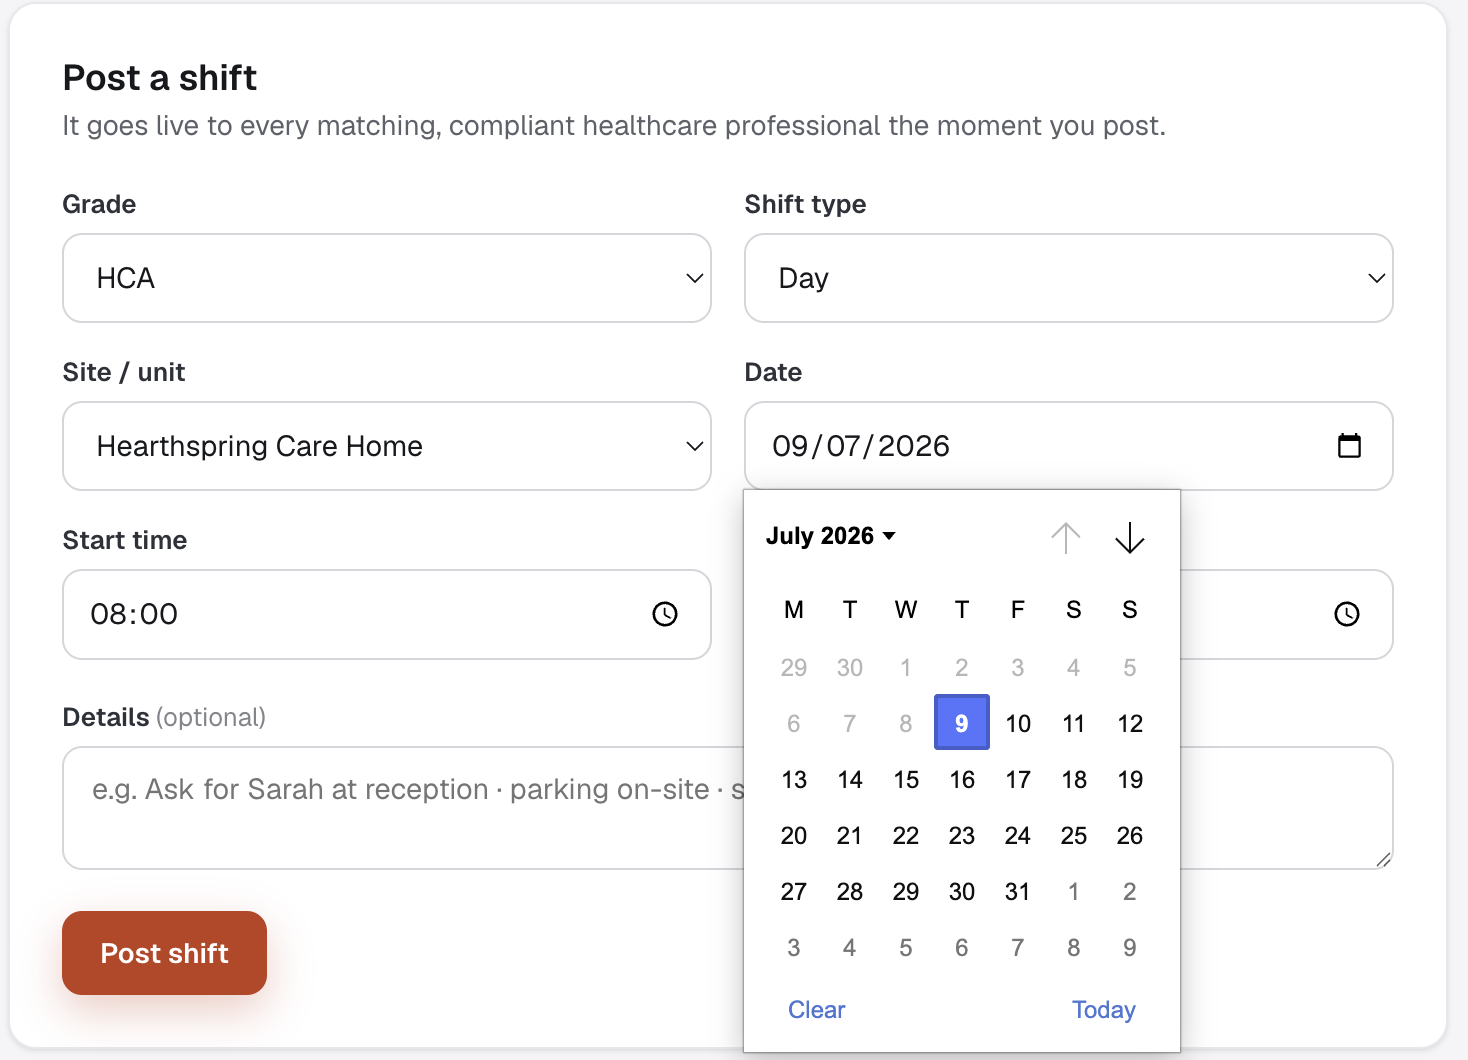The width and height of the screenshot is (1468, 1060).
Task: Open the Shift type dropdown showing Day
Action: [1069, 278]
